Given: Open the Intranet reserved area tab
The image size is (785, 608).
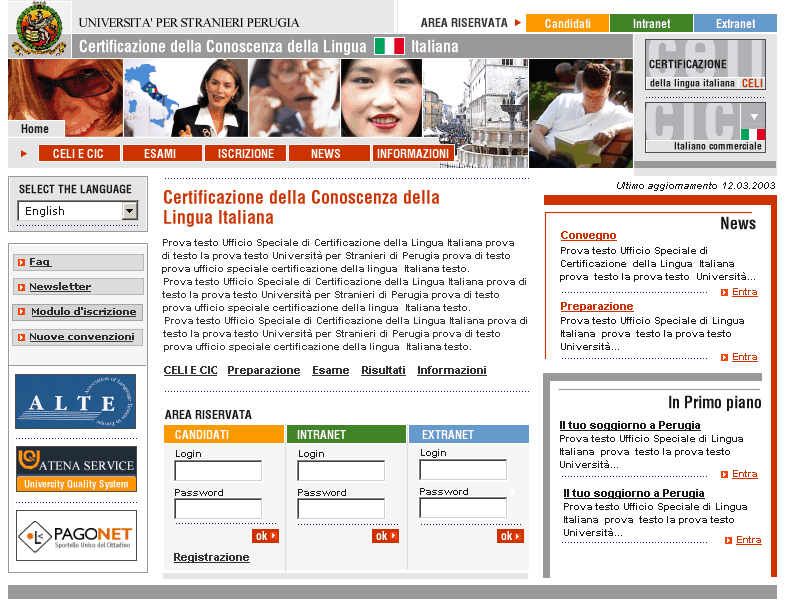Looking at the screenshot, I should pos(651,24).
